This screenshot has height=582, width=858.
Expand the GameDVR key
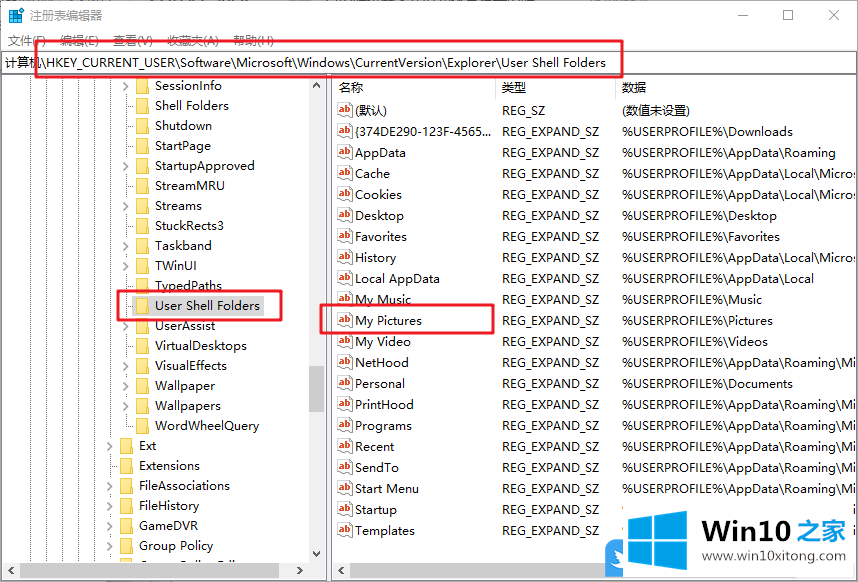(109, 526)
